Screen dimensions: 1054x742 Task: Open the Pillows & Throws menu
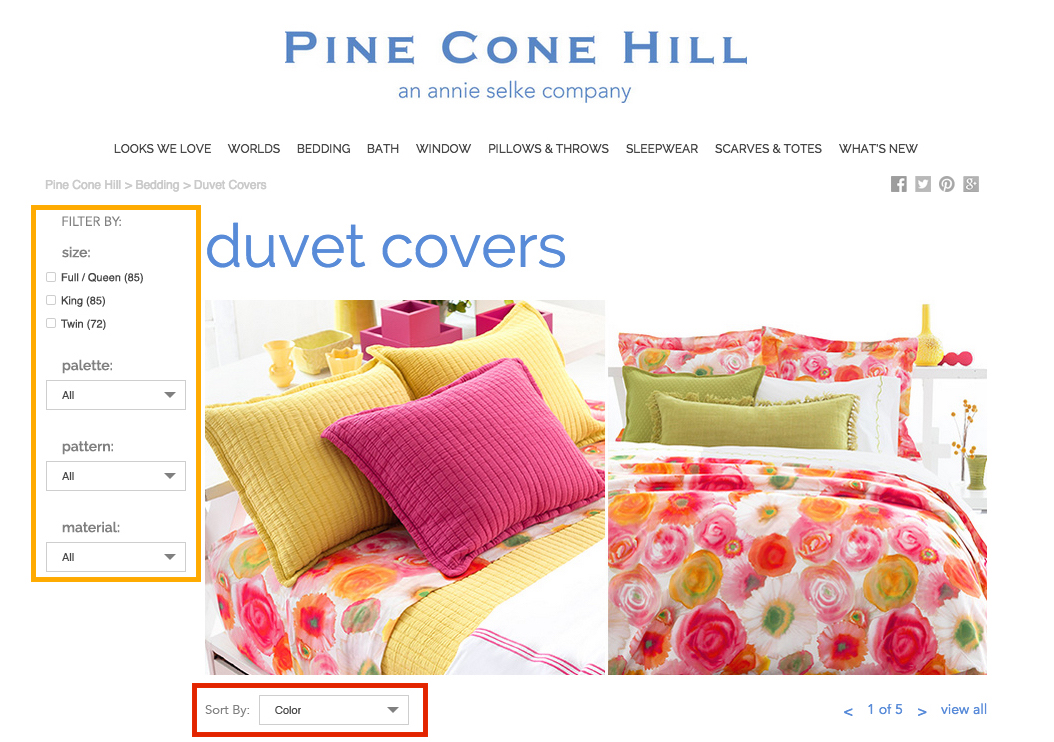(x=549, y=149)
